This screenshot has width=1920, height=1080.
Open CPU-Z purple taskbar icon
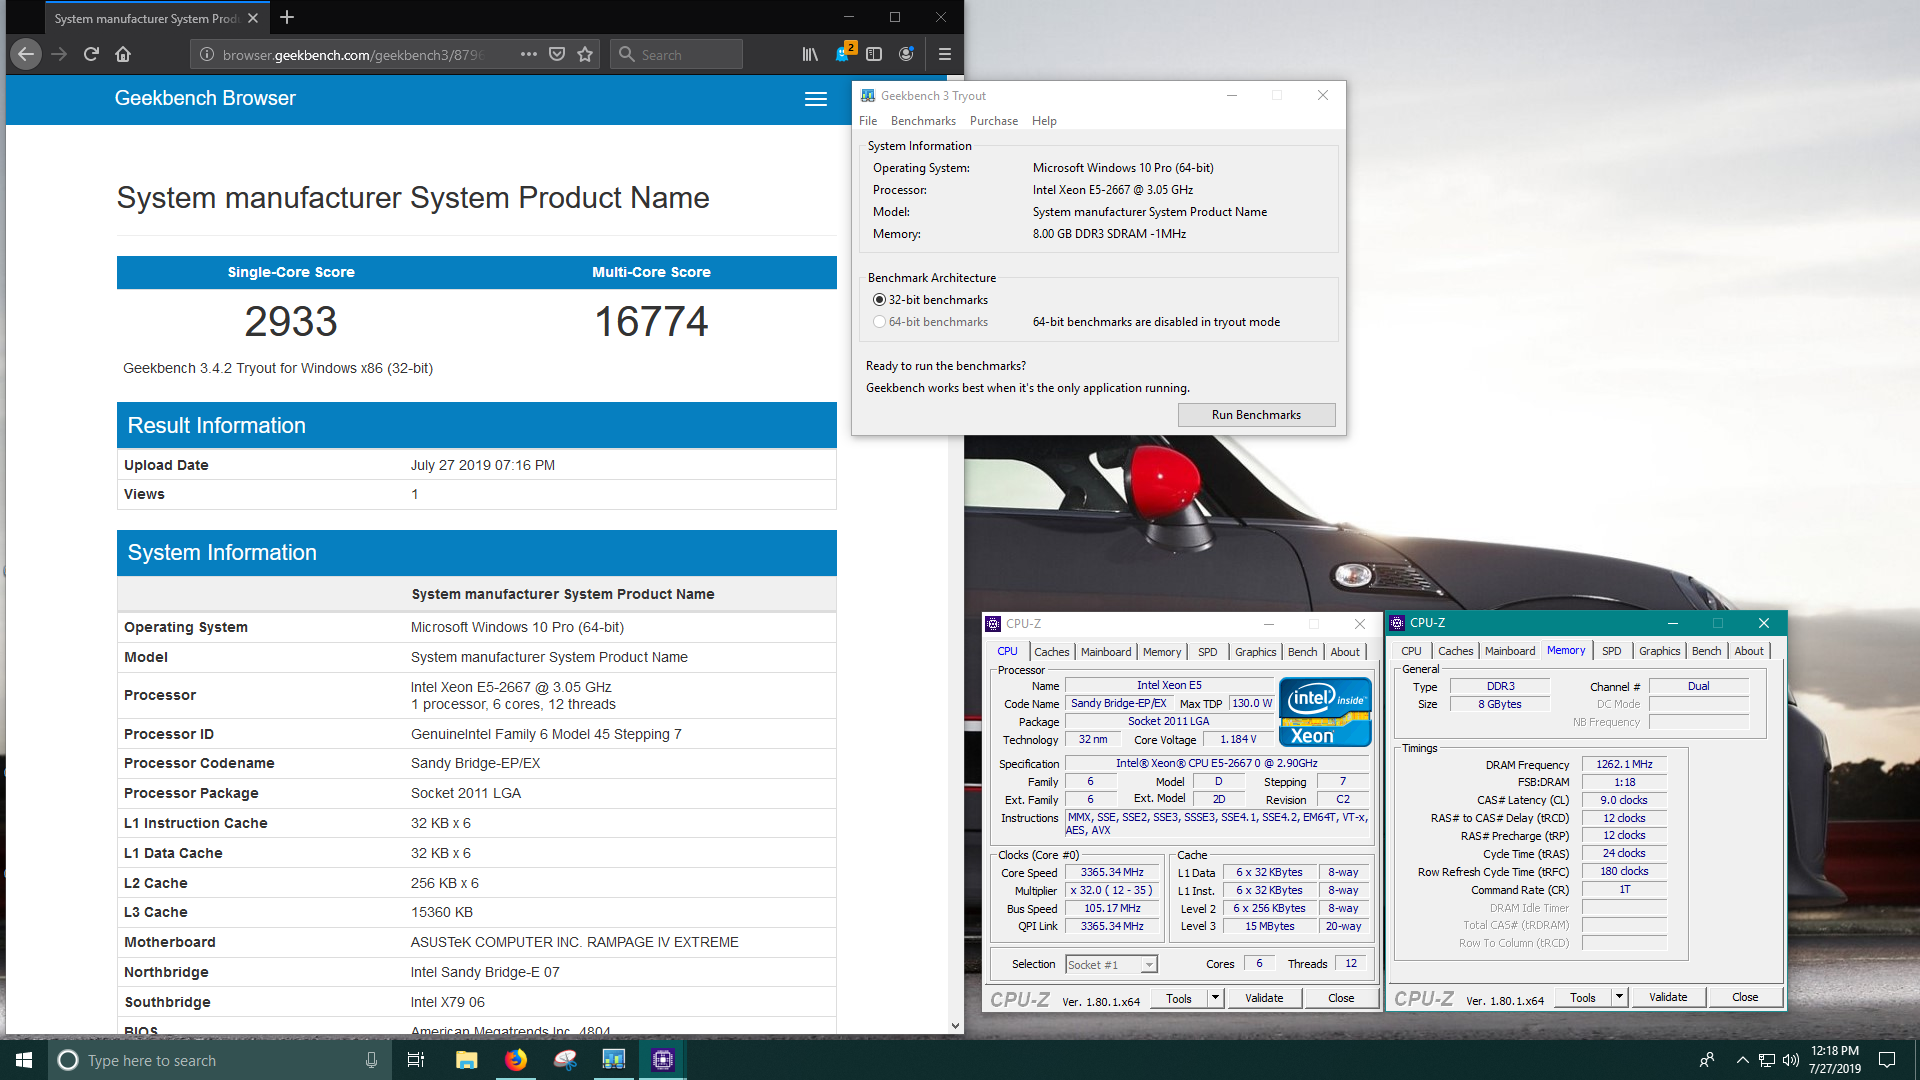(x=662, y=1060)
